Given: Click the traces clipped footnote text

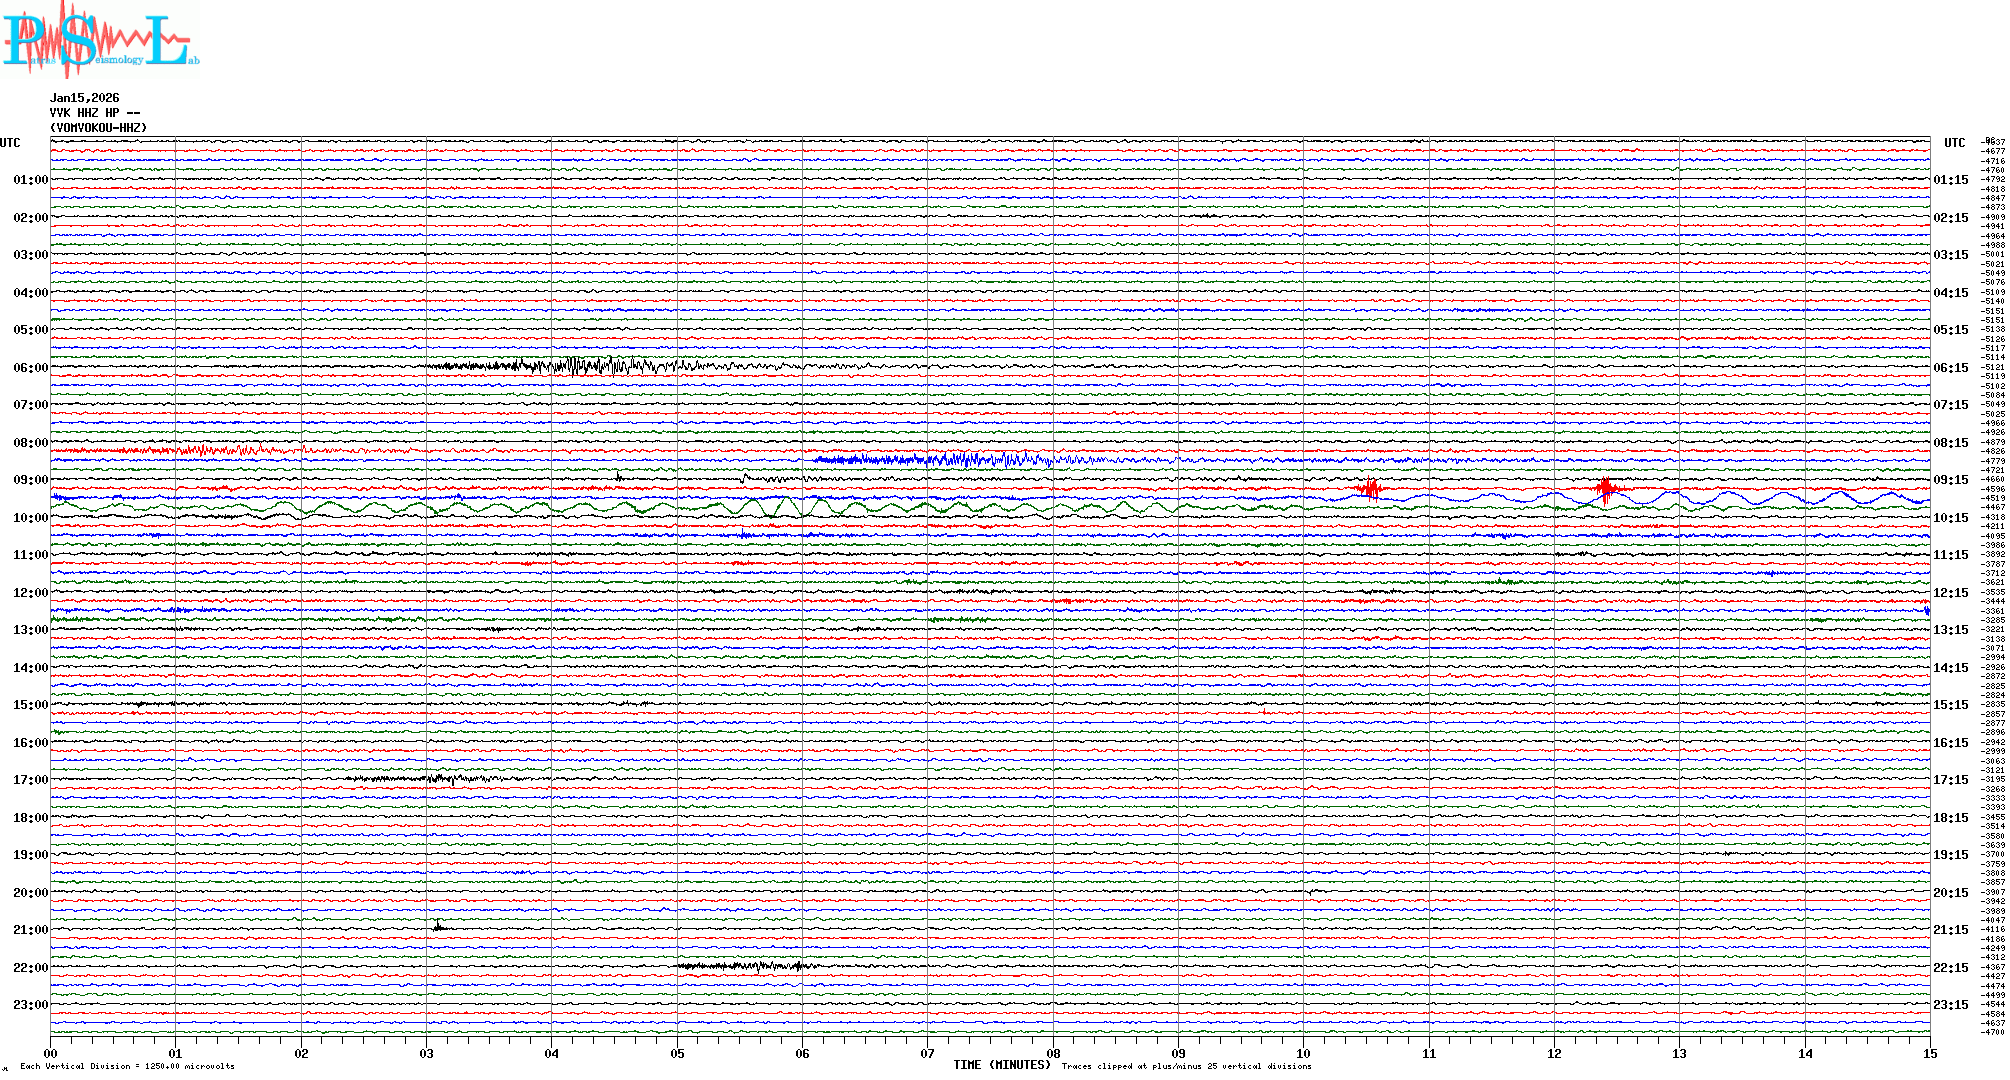Looking at the screenshot, I should coord(1186,1066).
